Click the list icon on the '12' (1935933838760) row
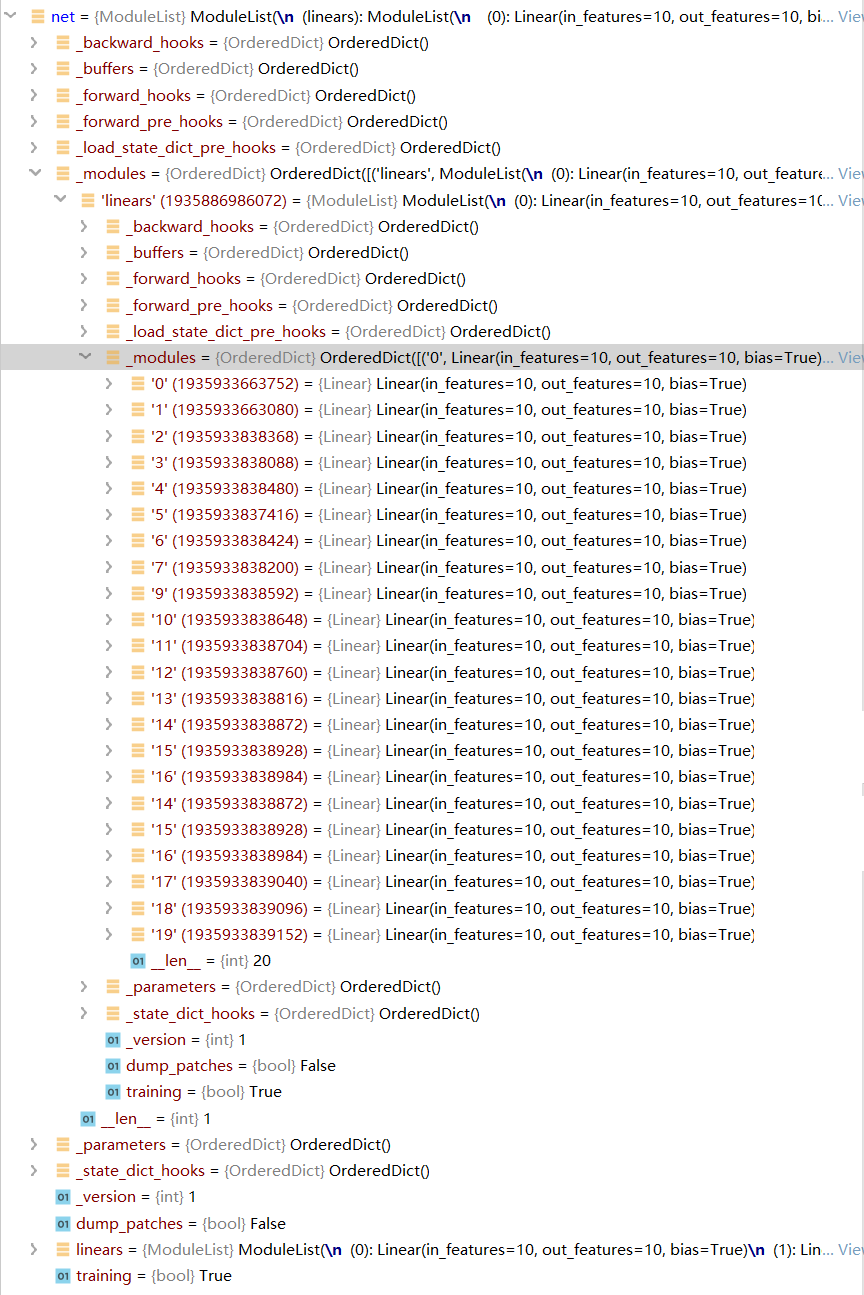The width and height of the screenshot is (864, 1295). pyautogui.click(x=138, y=672)
